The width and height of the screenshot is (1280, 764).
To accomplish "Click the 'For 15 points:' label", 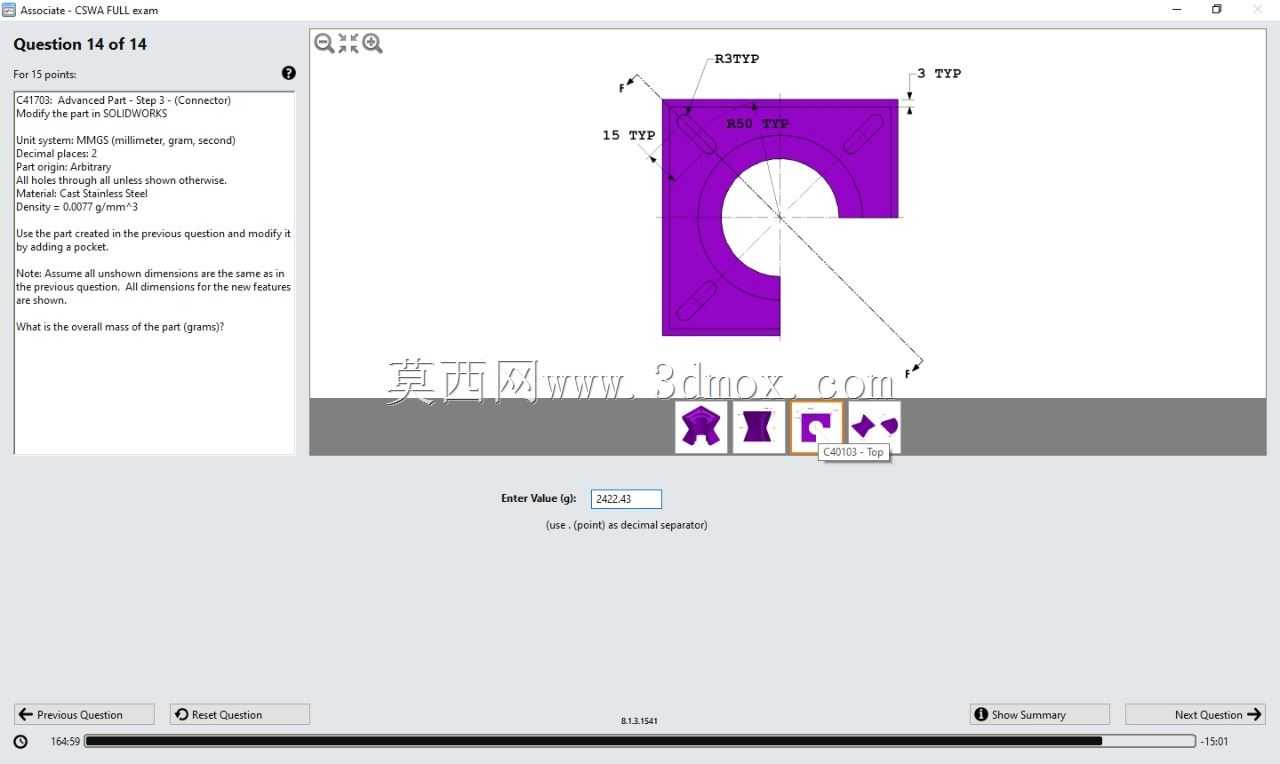I will (x=45, y=74).
